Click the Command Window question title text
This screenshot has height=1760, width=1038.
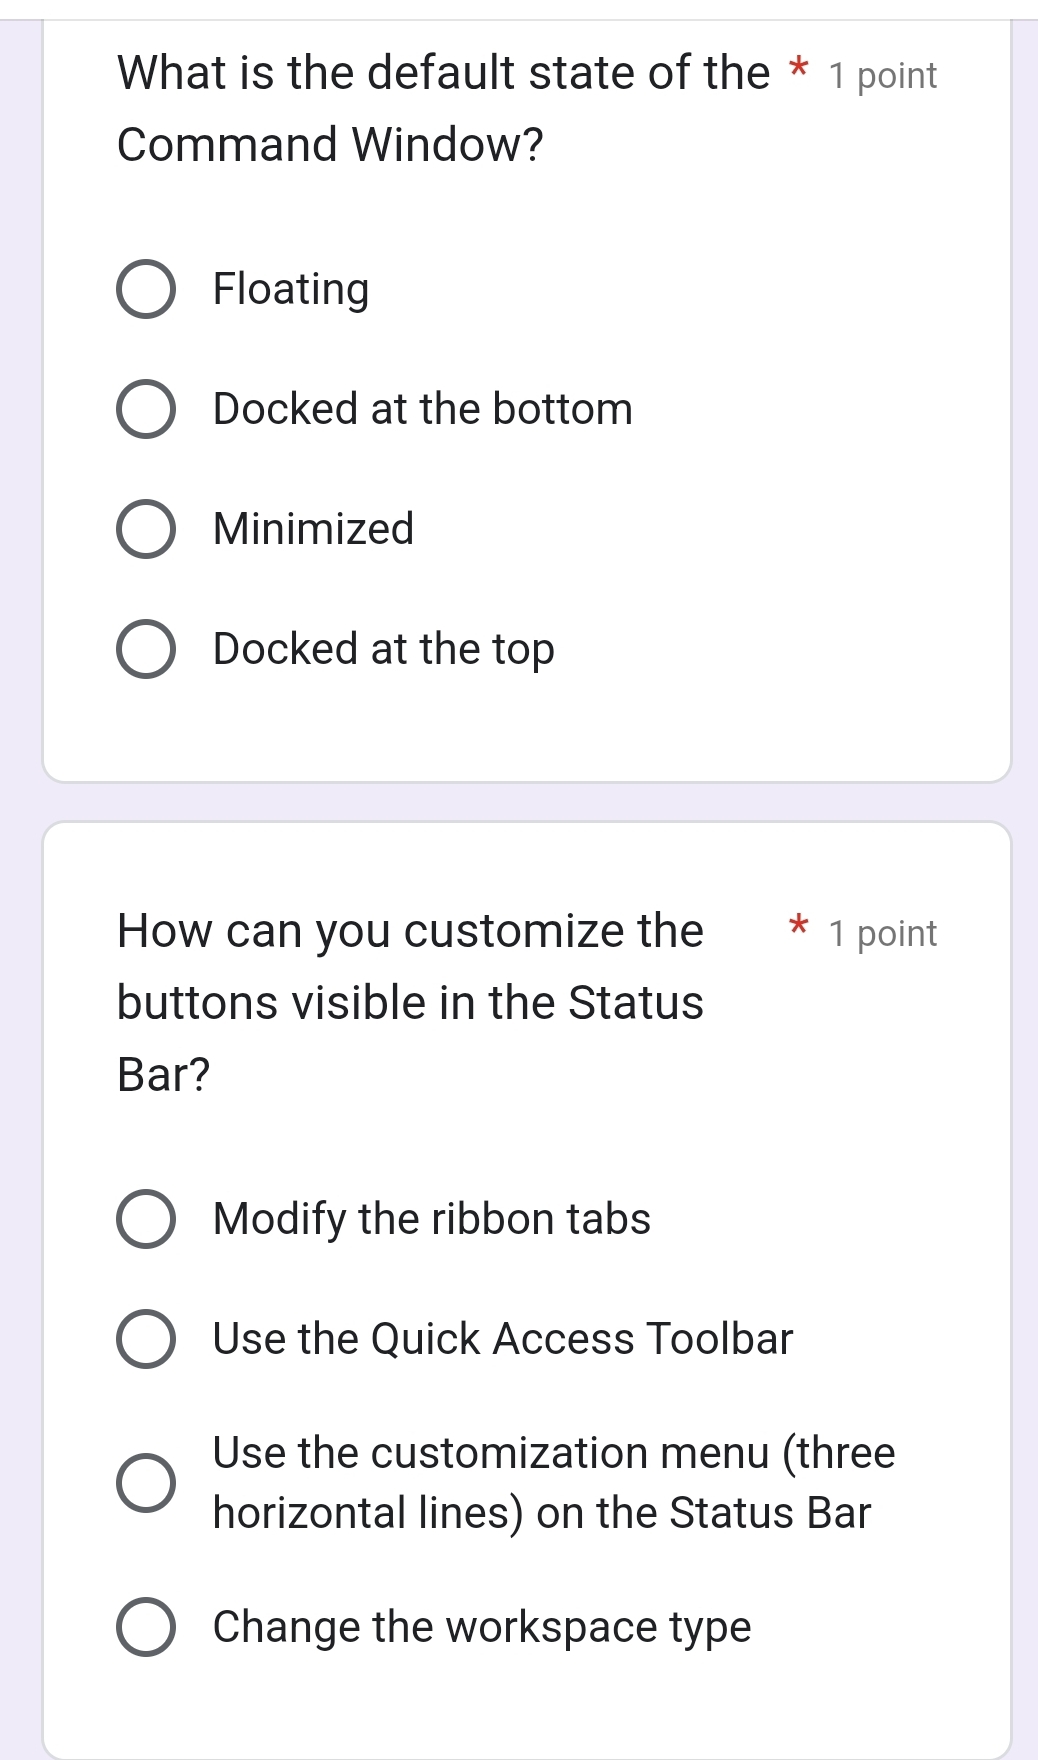pyautogui.click(x=443, y=108)
